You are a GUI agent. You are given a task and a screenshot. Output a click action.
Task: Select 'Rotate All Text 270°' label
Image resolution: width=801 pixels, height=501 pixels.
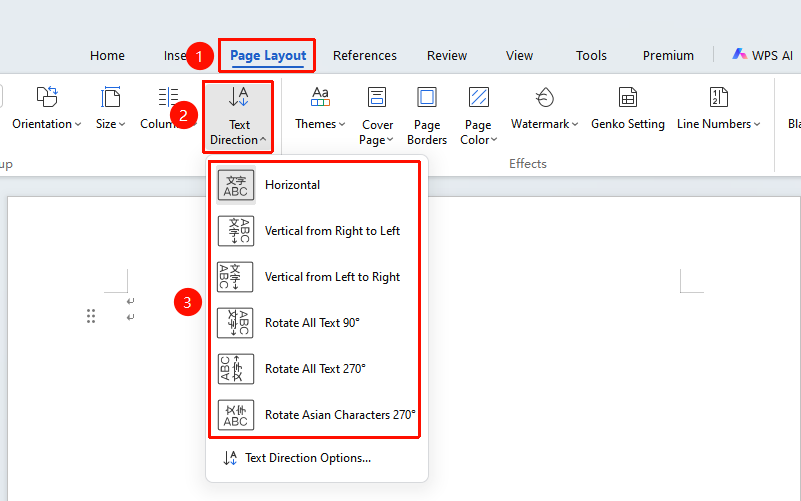click(x=315, y=369)
